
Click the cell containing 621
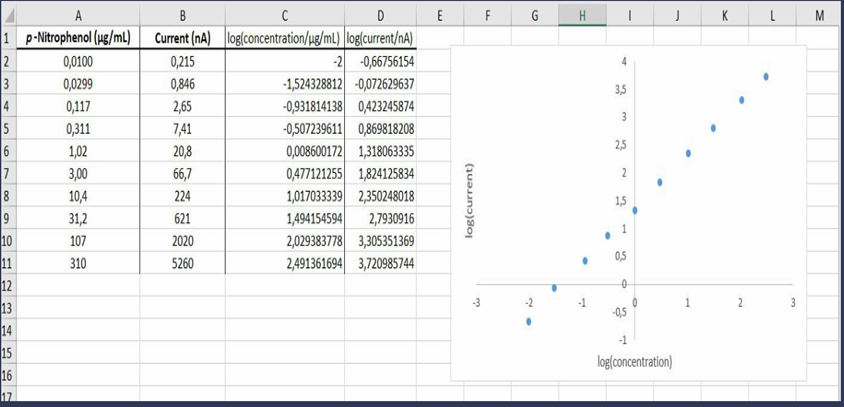[182, 218]
